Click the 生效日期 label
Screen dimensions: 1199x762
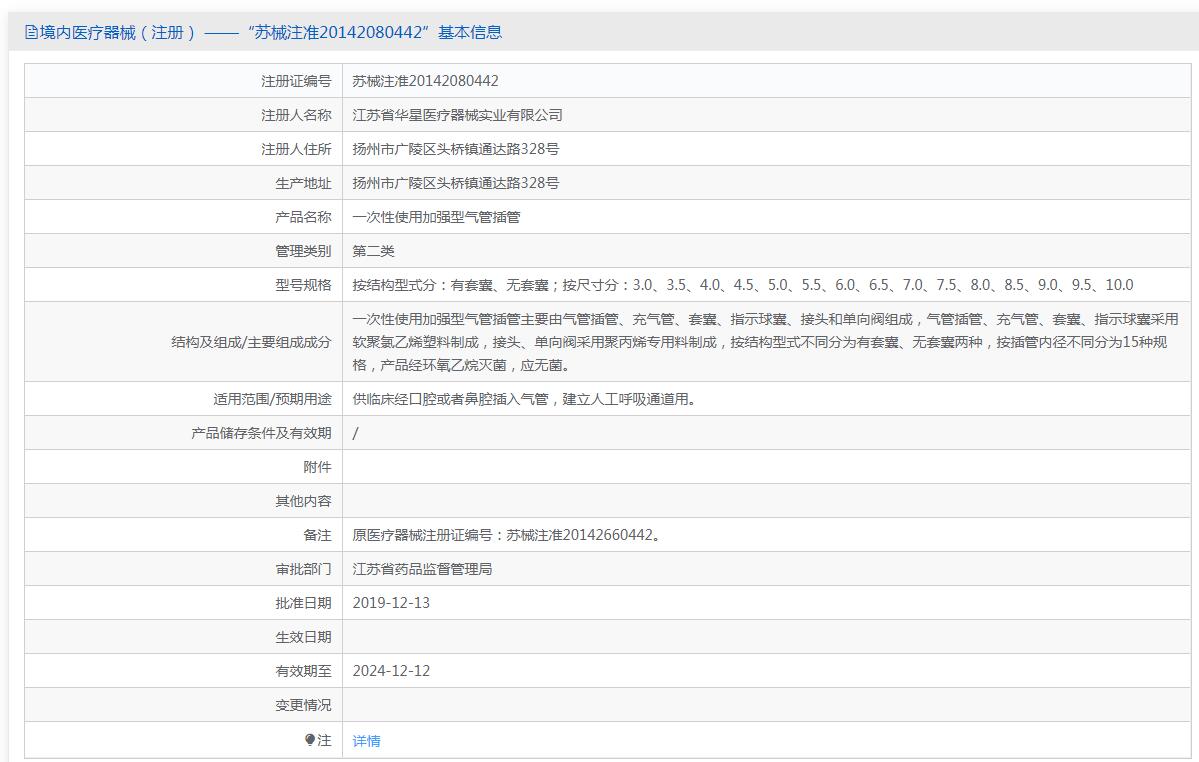[x=304, y=637]
